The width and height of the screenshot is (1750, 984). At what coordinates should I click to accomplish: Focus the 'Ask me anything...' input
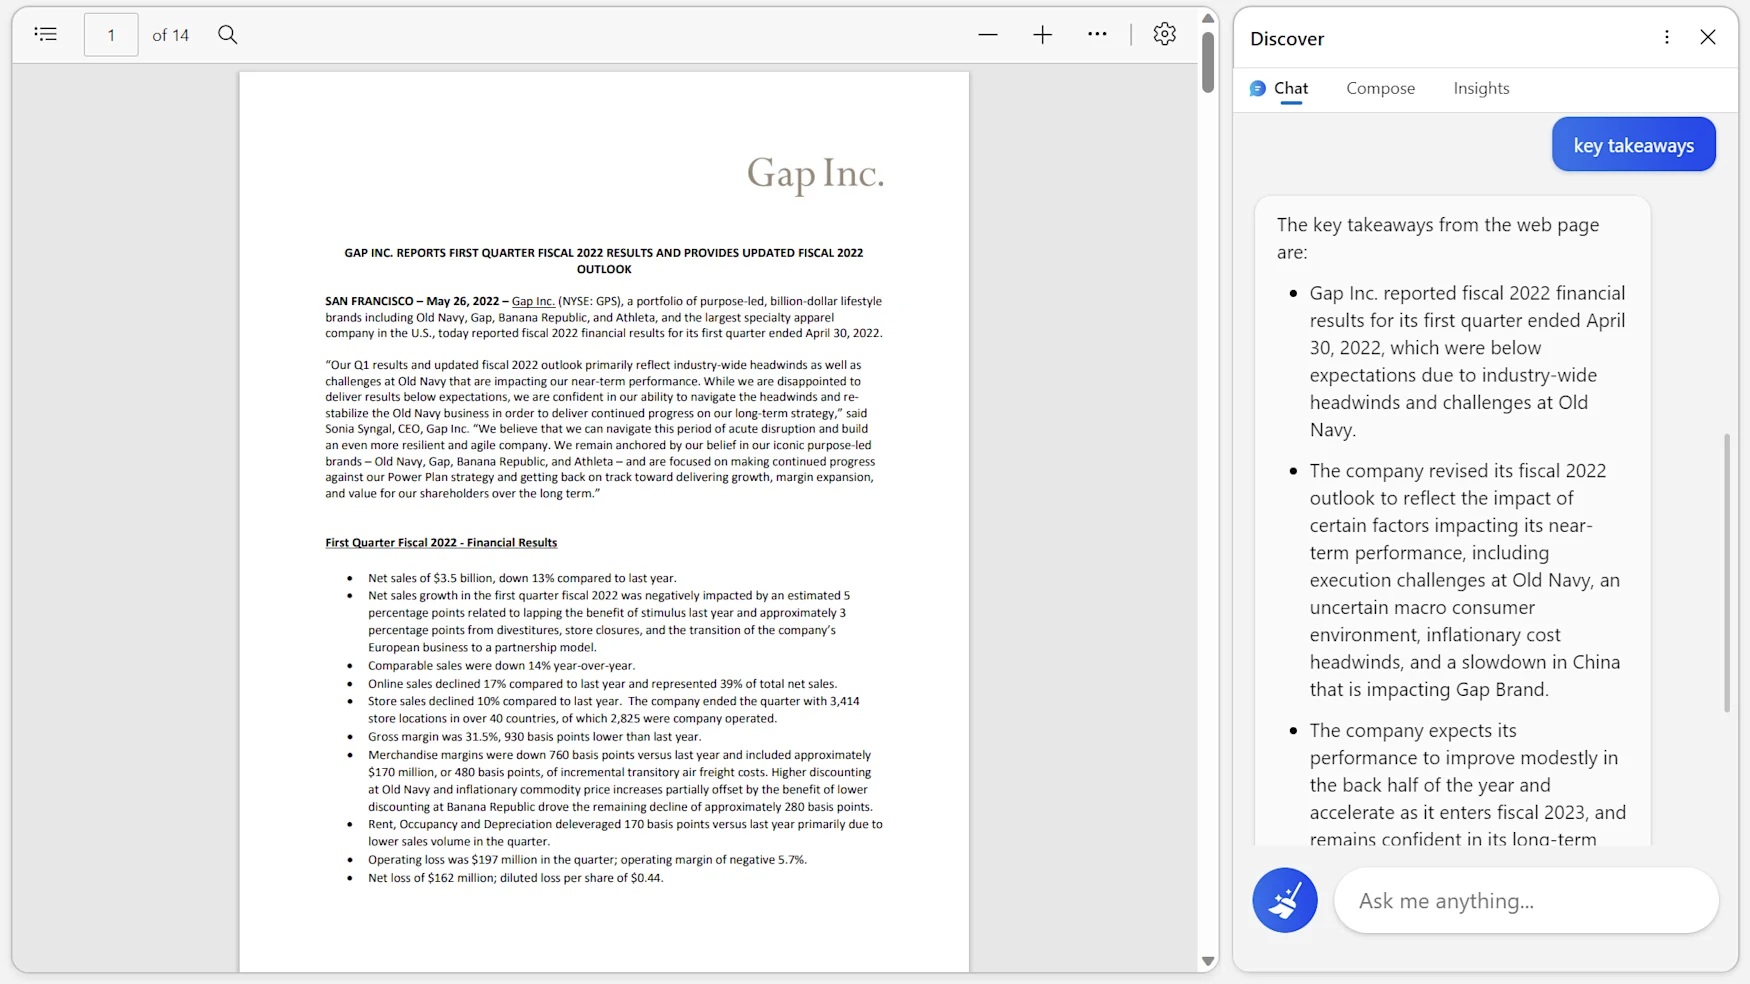click(1526, 900)
